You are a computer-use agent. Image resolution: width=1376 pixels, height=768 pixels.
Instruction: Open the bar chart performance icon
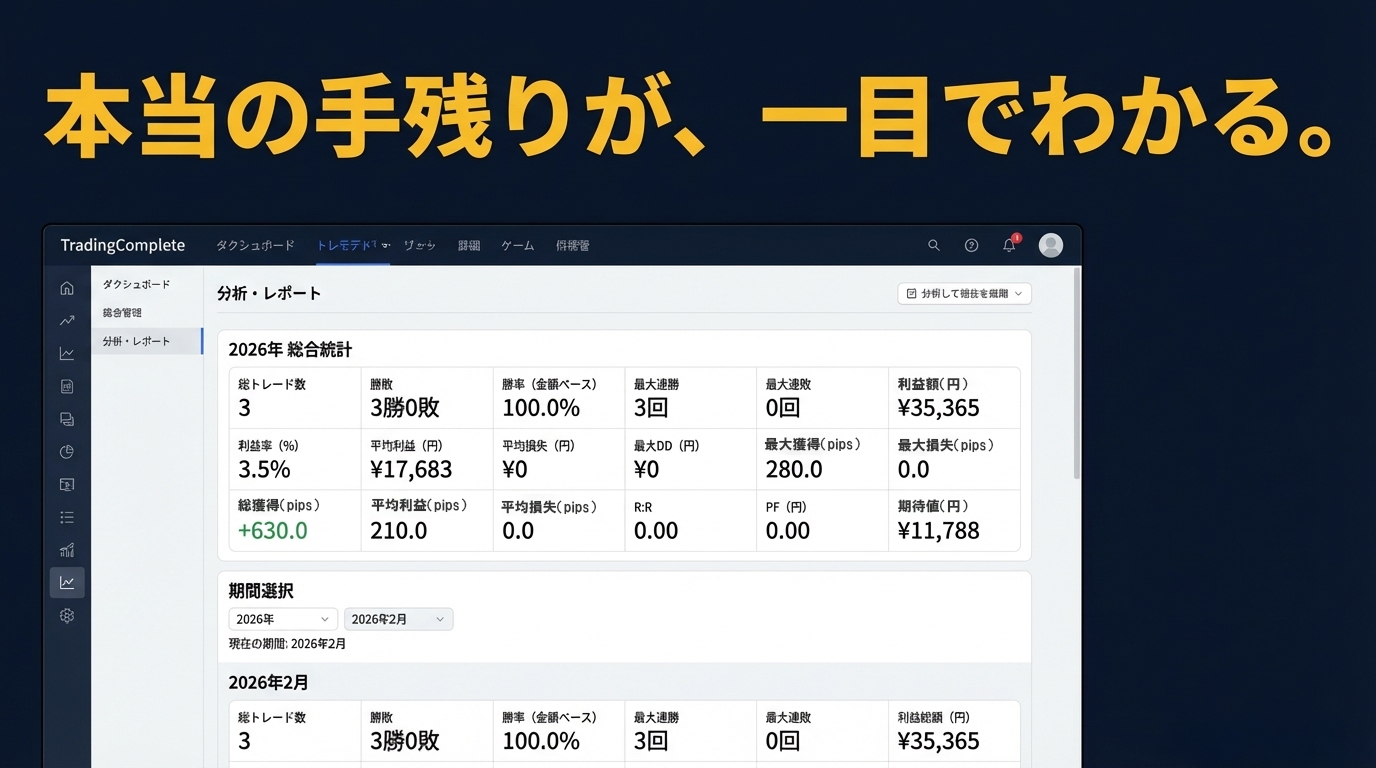tap(66, 549)
